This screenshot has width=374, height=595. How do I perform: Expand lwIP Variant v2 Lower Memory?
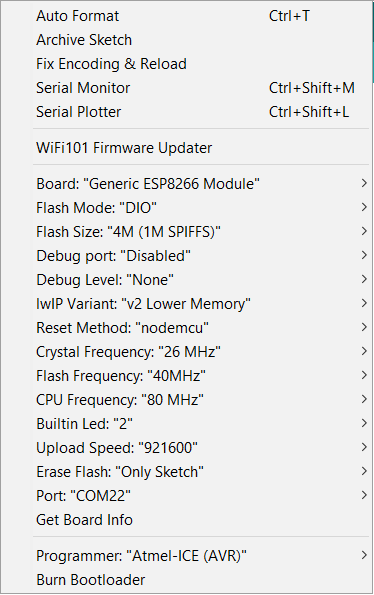[x=201, y=304]
